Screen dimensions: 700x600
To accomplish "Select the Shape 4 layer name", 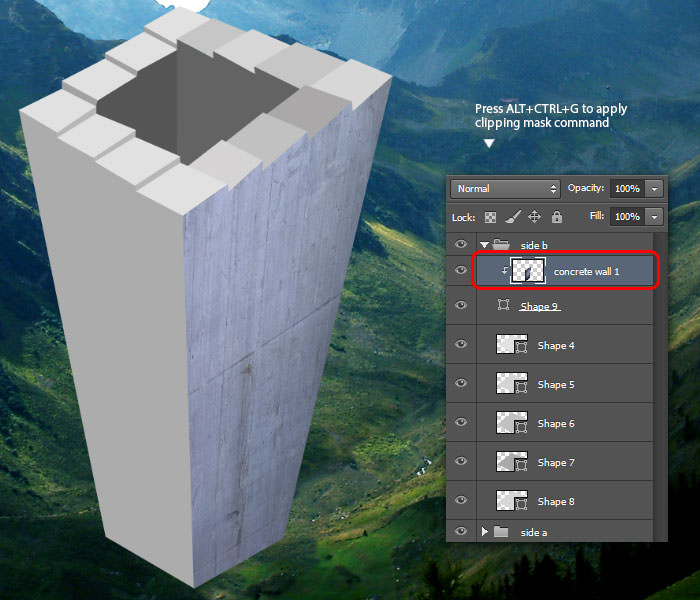I will pyautogui.click(x=556, y=346).
